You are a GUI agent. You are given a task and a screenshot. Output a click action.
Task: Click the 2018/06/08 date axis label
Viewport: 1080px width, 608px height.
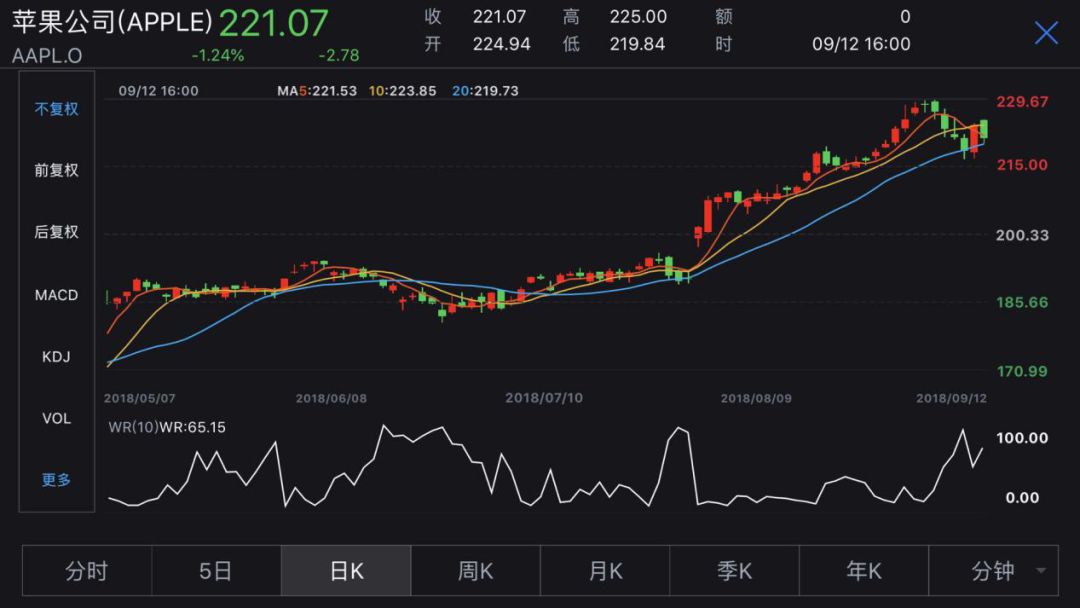331,398
